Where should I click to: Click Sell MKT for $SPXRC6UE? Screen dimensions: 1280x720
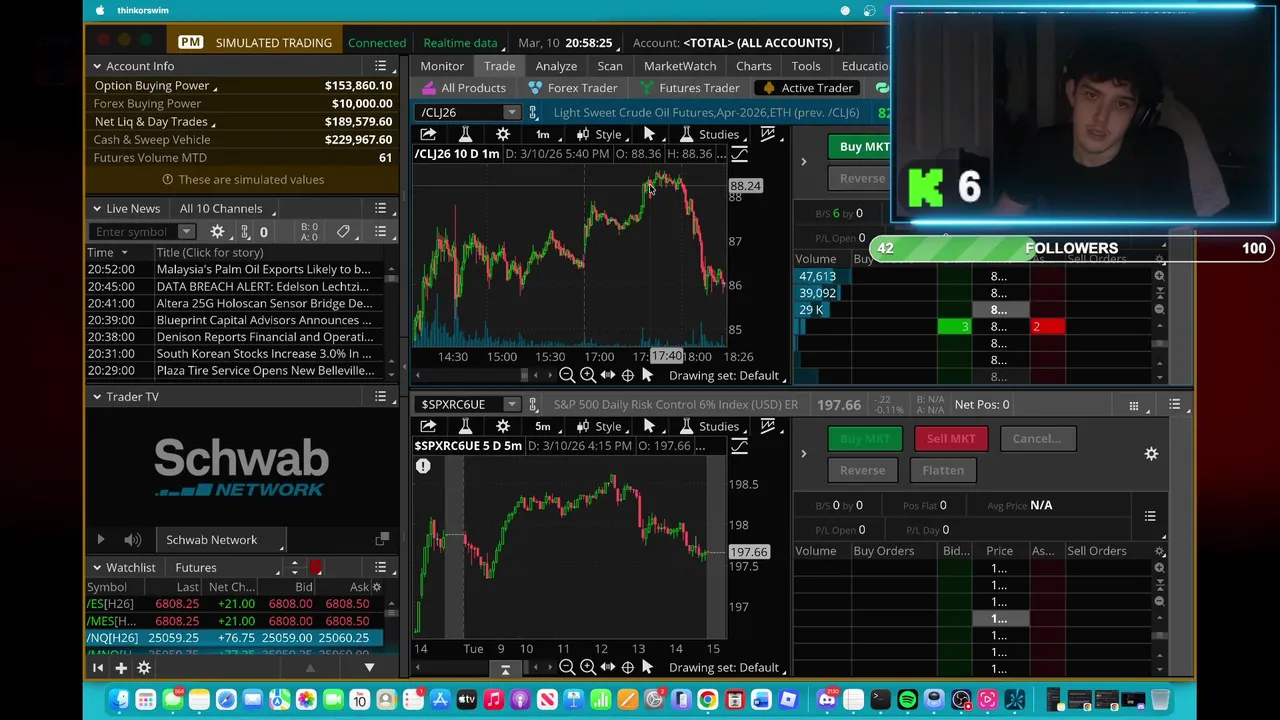tap(951, 438)
